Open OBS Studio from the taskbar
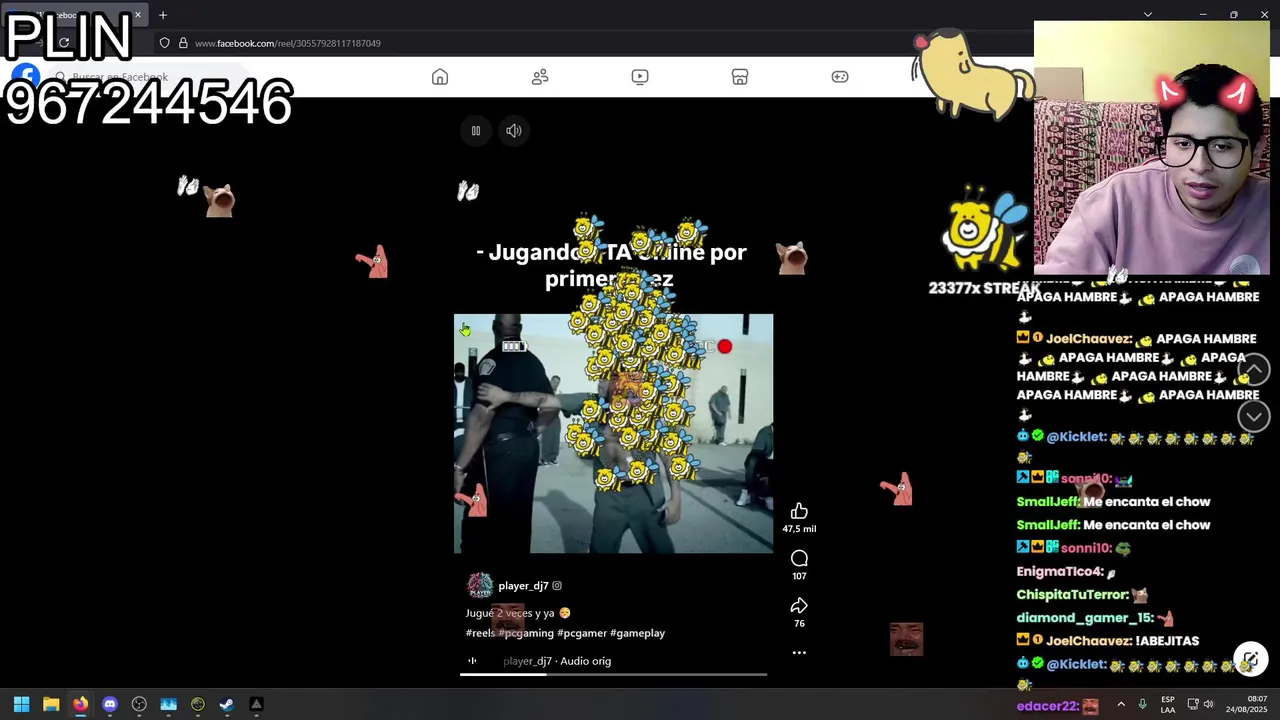1280x720 pixels. coord(139,704)
